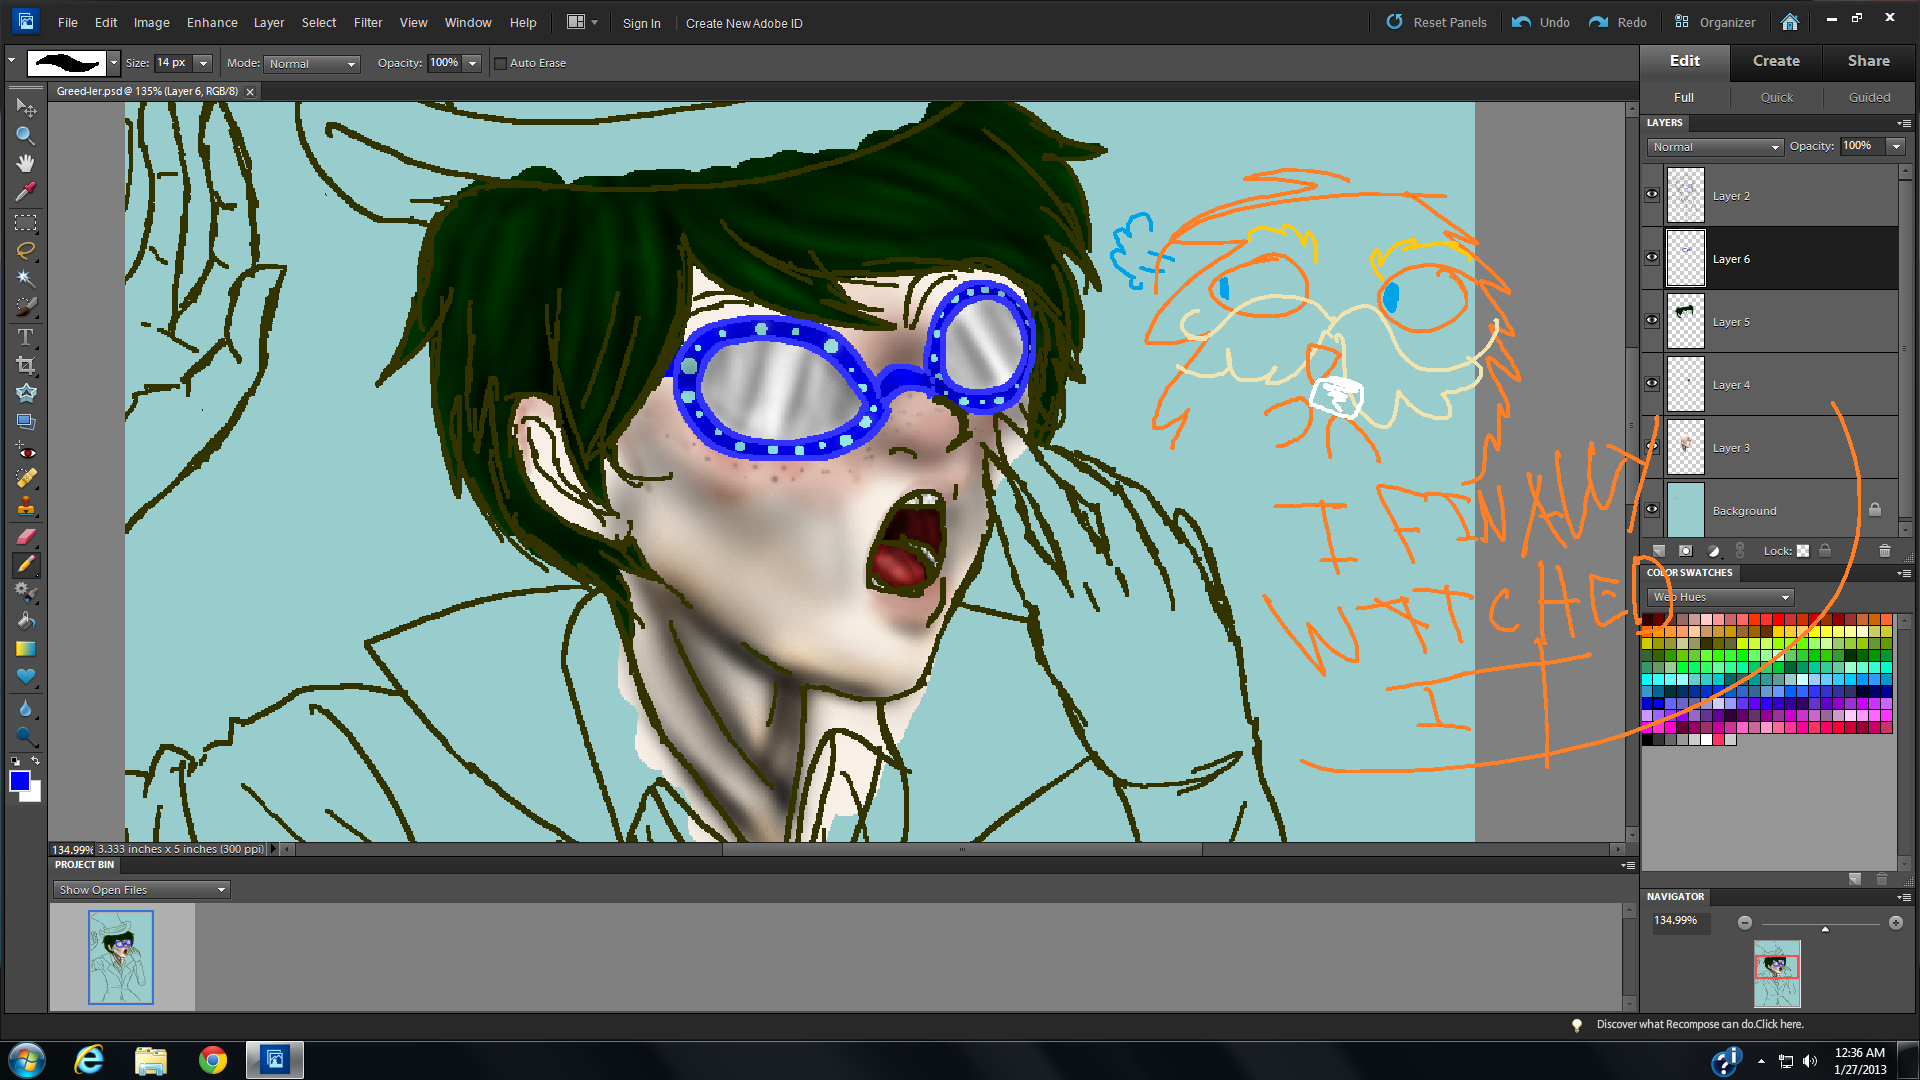This screenshot has width=1920, height=1080.
Task: Delete layer using trash icon in Layers panel
Action: click(x=1885, y=551)
